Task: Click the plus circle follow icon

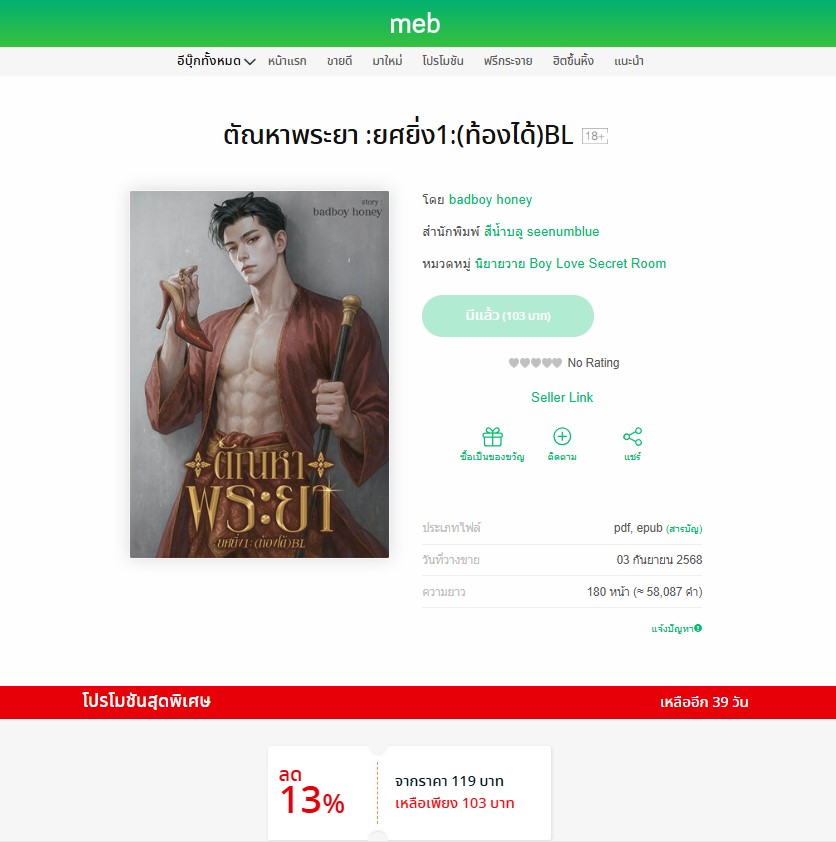Action: click(562, 437)
